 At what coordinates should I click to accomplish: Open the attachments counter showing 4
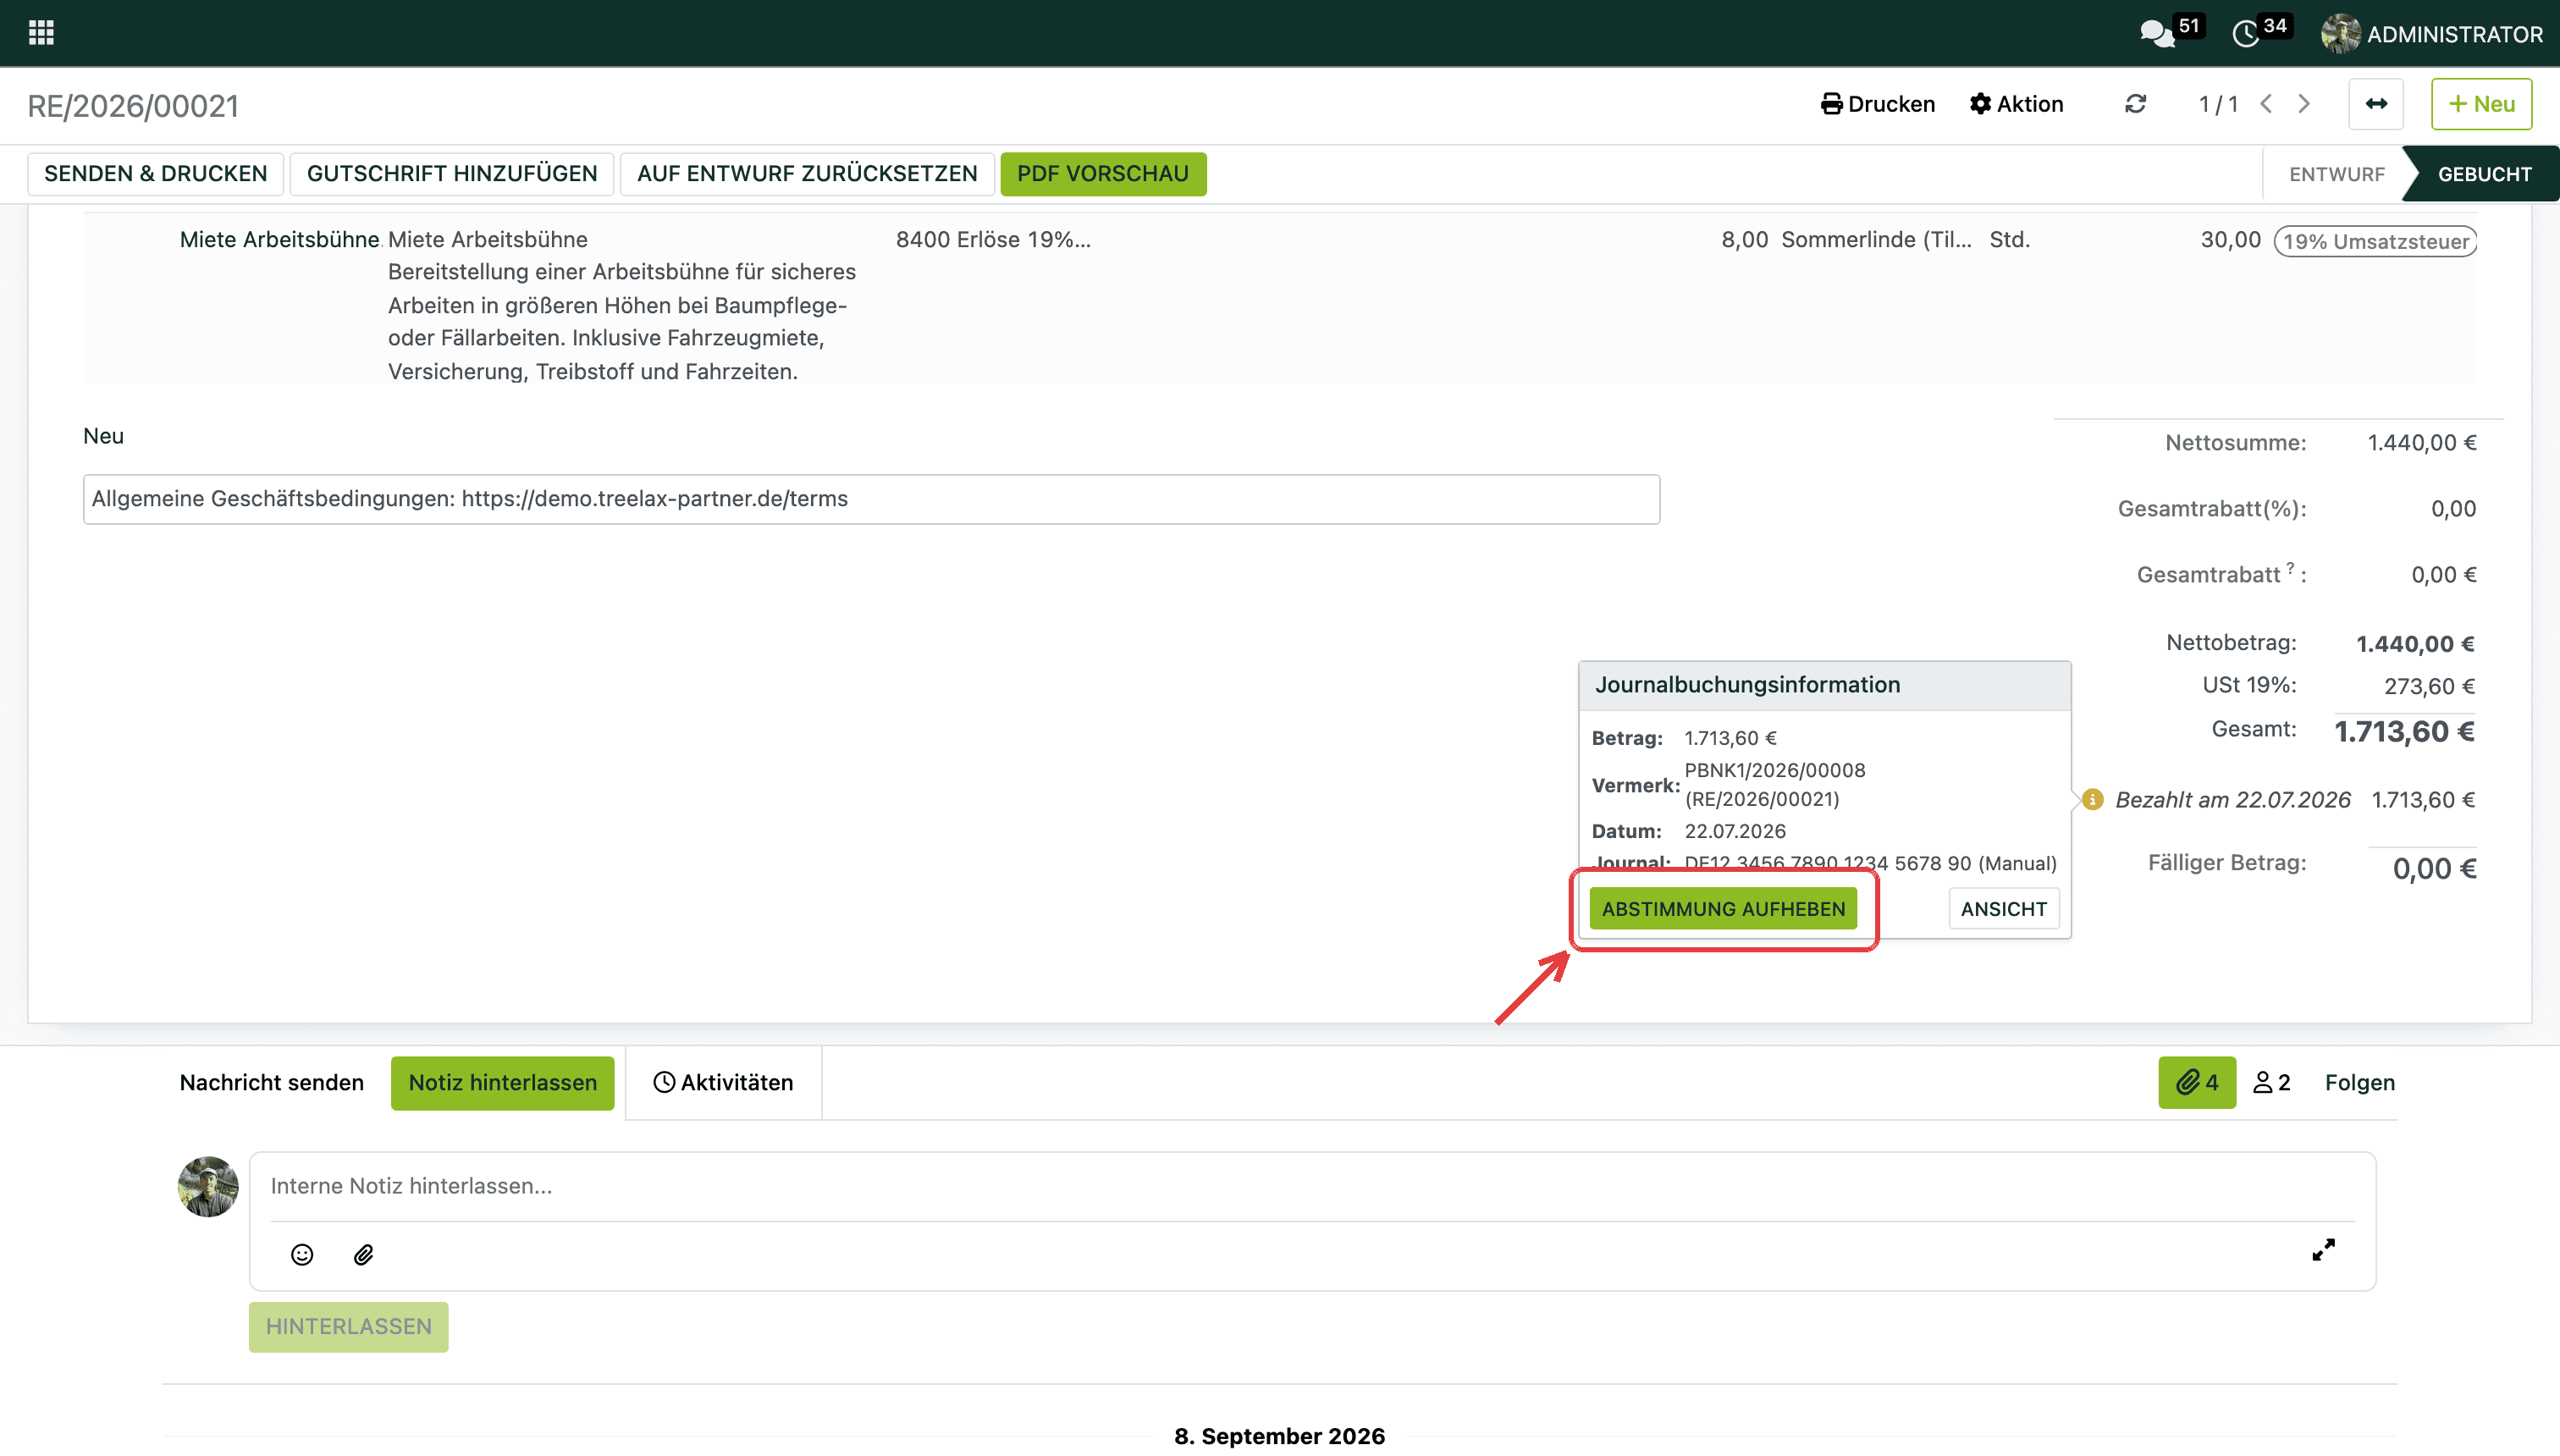[2197, 1082]
